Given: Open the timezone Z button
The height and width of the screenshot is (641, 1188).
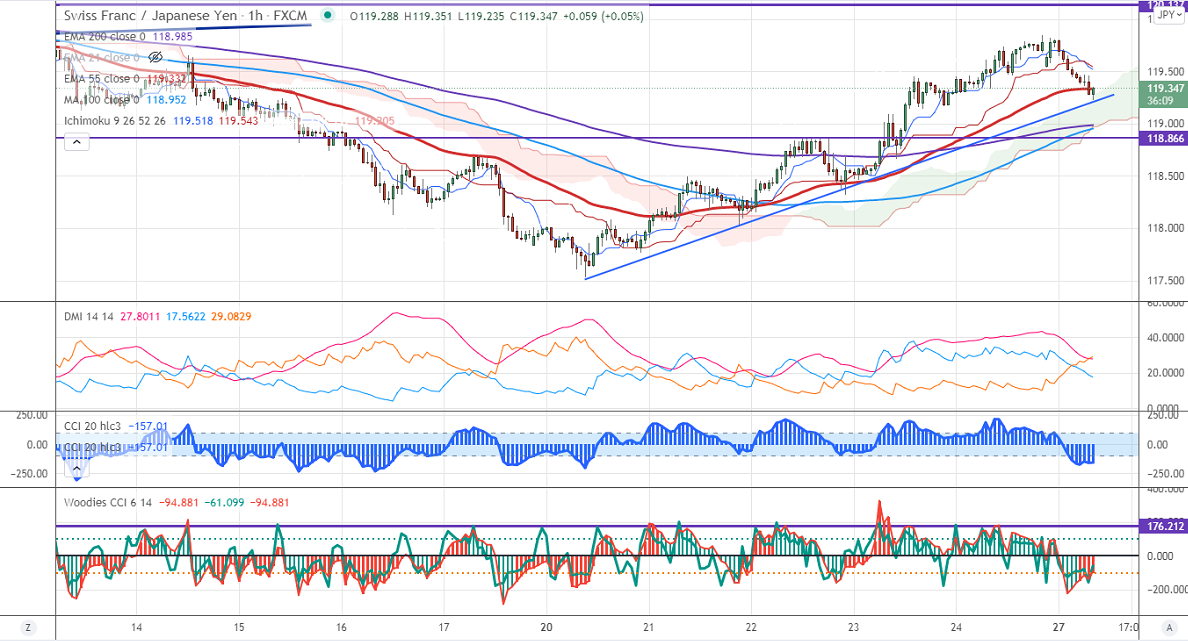Looking at the screenshot, I should point(28,627).
